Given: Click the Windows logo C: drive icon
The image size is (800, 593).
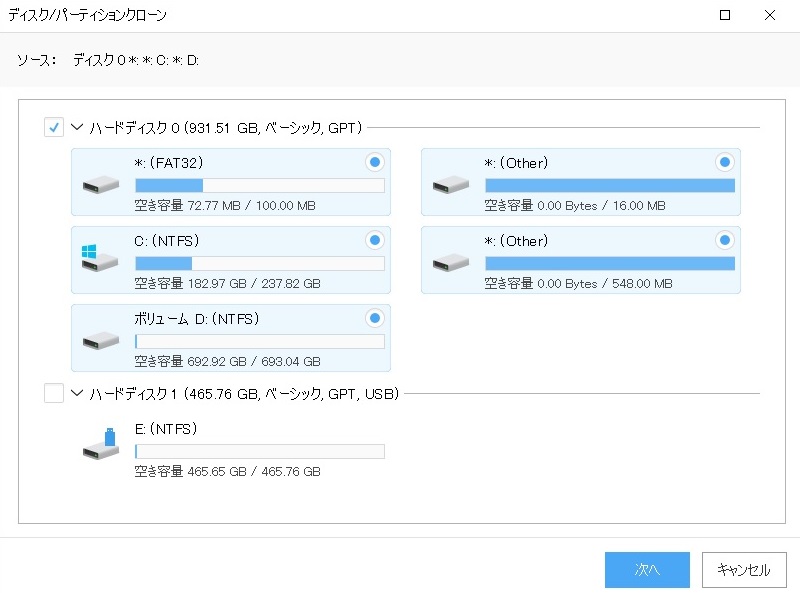Looking at the screenshot, I should pyautogui.click(x=100, y=262).
